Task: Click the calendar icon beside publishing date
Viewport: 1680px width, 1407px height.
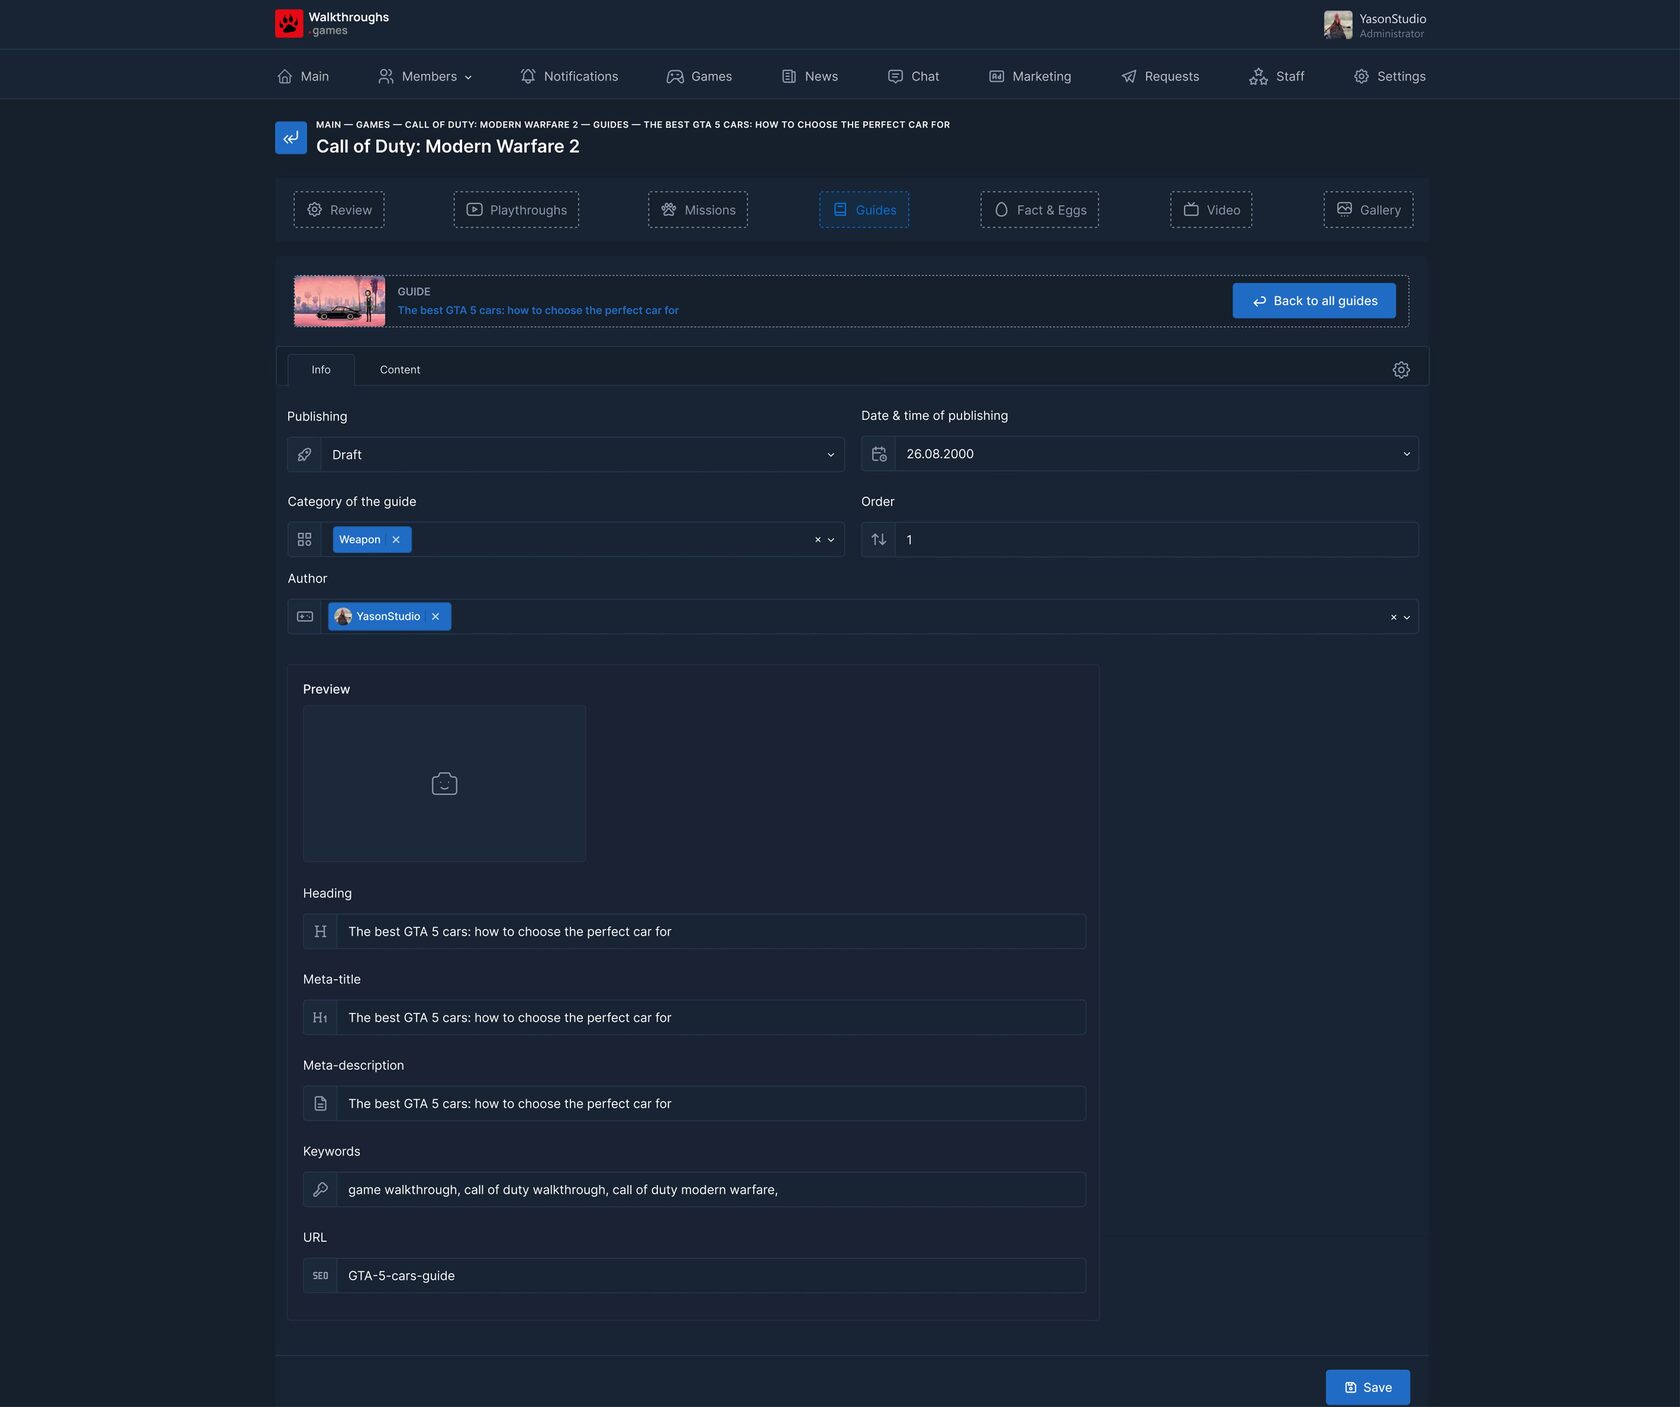Action: pos(879,454)
